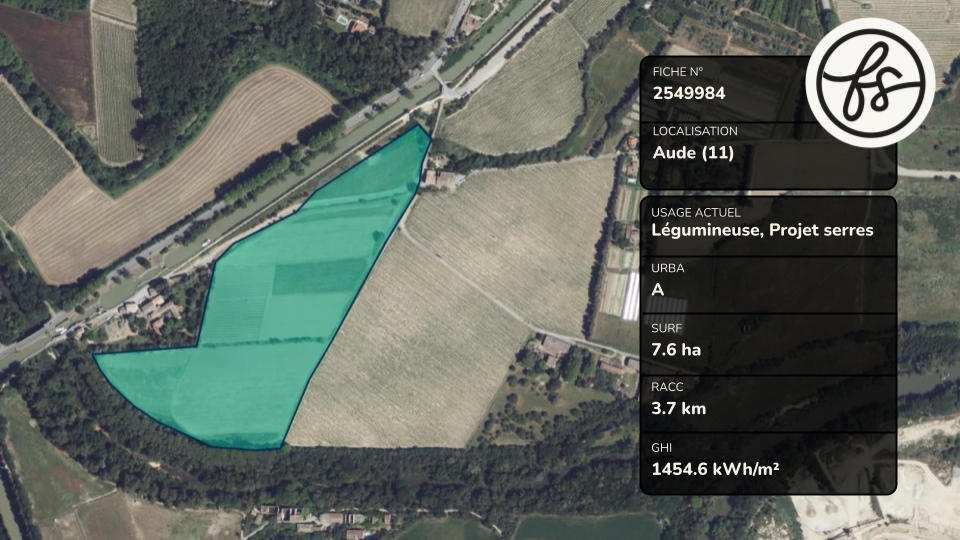The height and width of the screenshot is (540, 960).
Task: Select the Aude (11) location value
Action: coord(693,152)
